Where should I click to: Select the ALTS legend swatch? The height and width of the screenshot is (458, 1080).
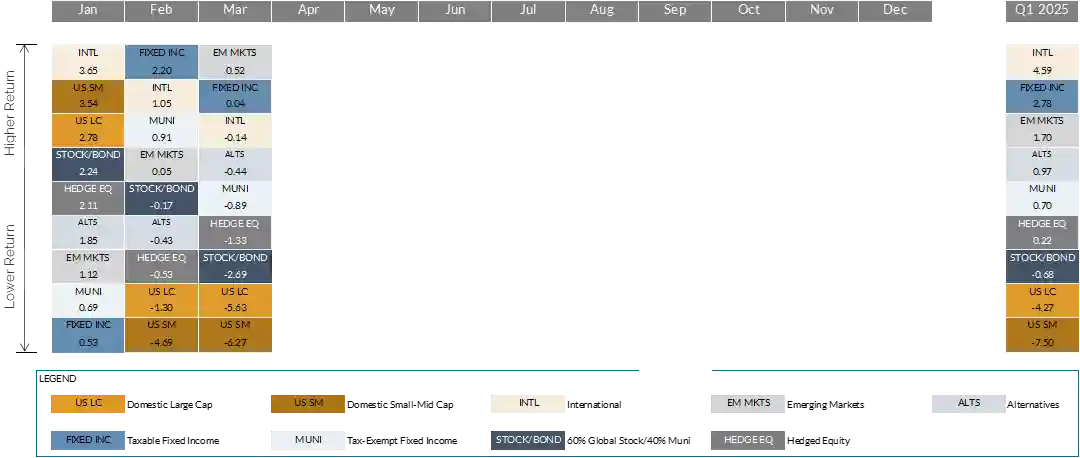(x=968, y=403)
